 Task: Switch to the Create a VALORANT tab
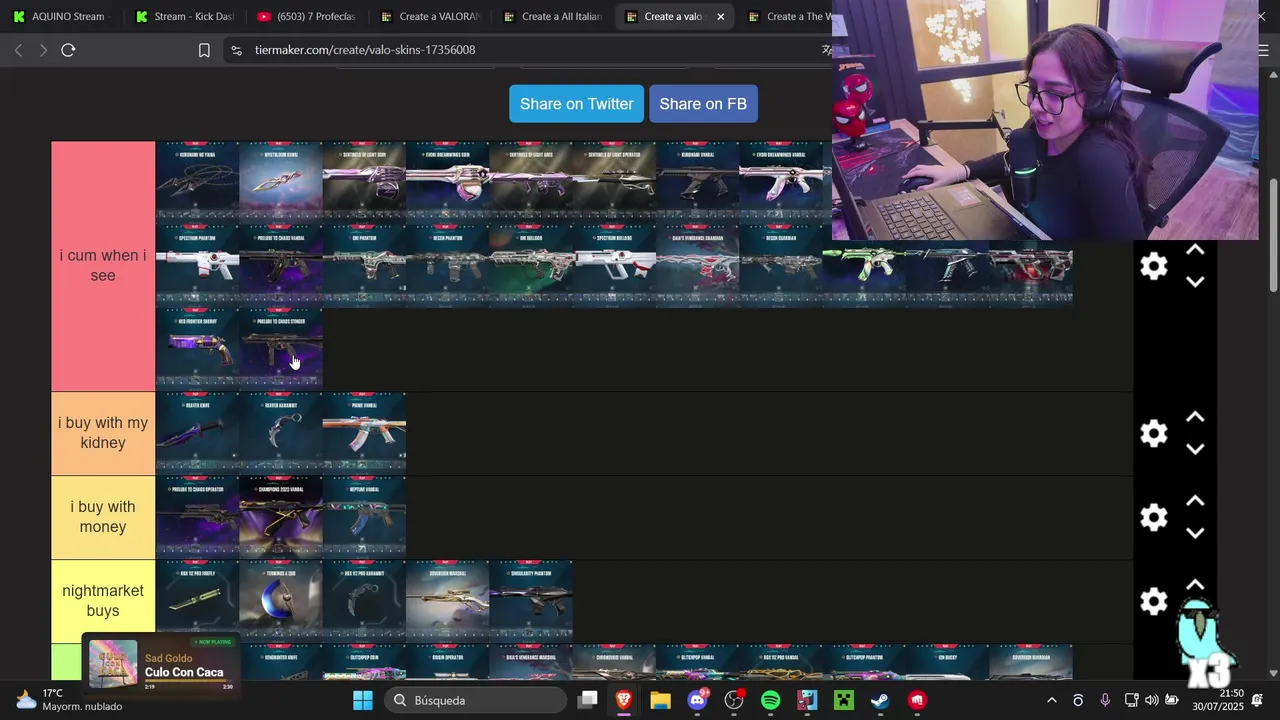coord(428,16)
